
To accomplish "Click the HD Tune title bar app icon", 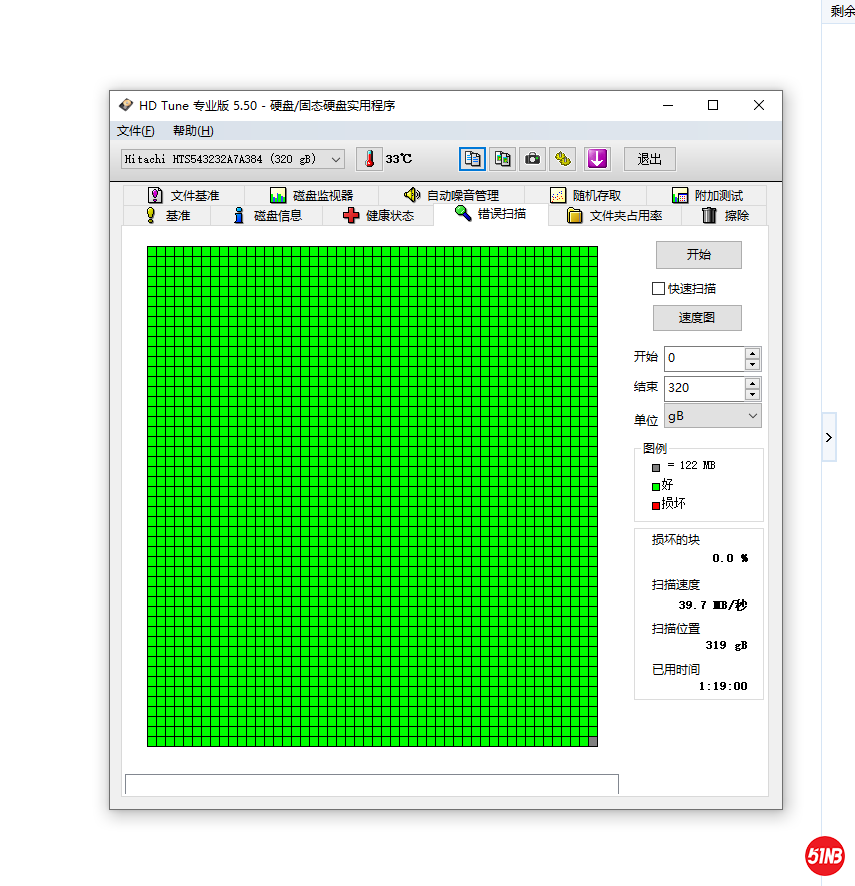I will (x=125, y=105).
